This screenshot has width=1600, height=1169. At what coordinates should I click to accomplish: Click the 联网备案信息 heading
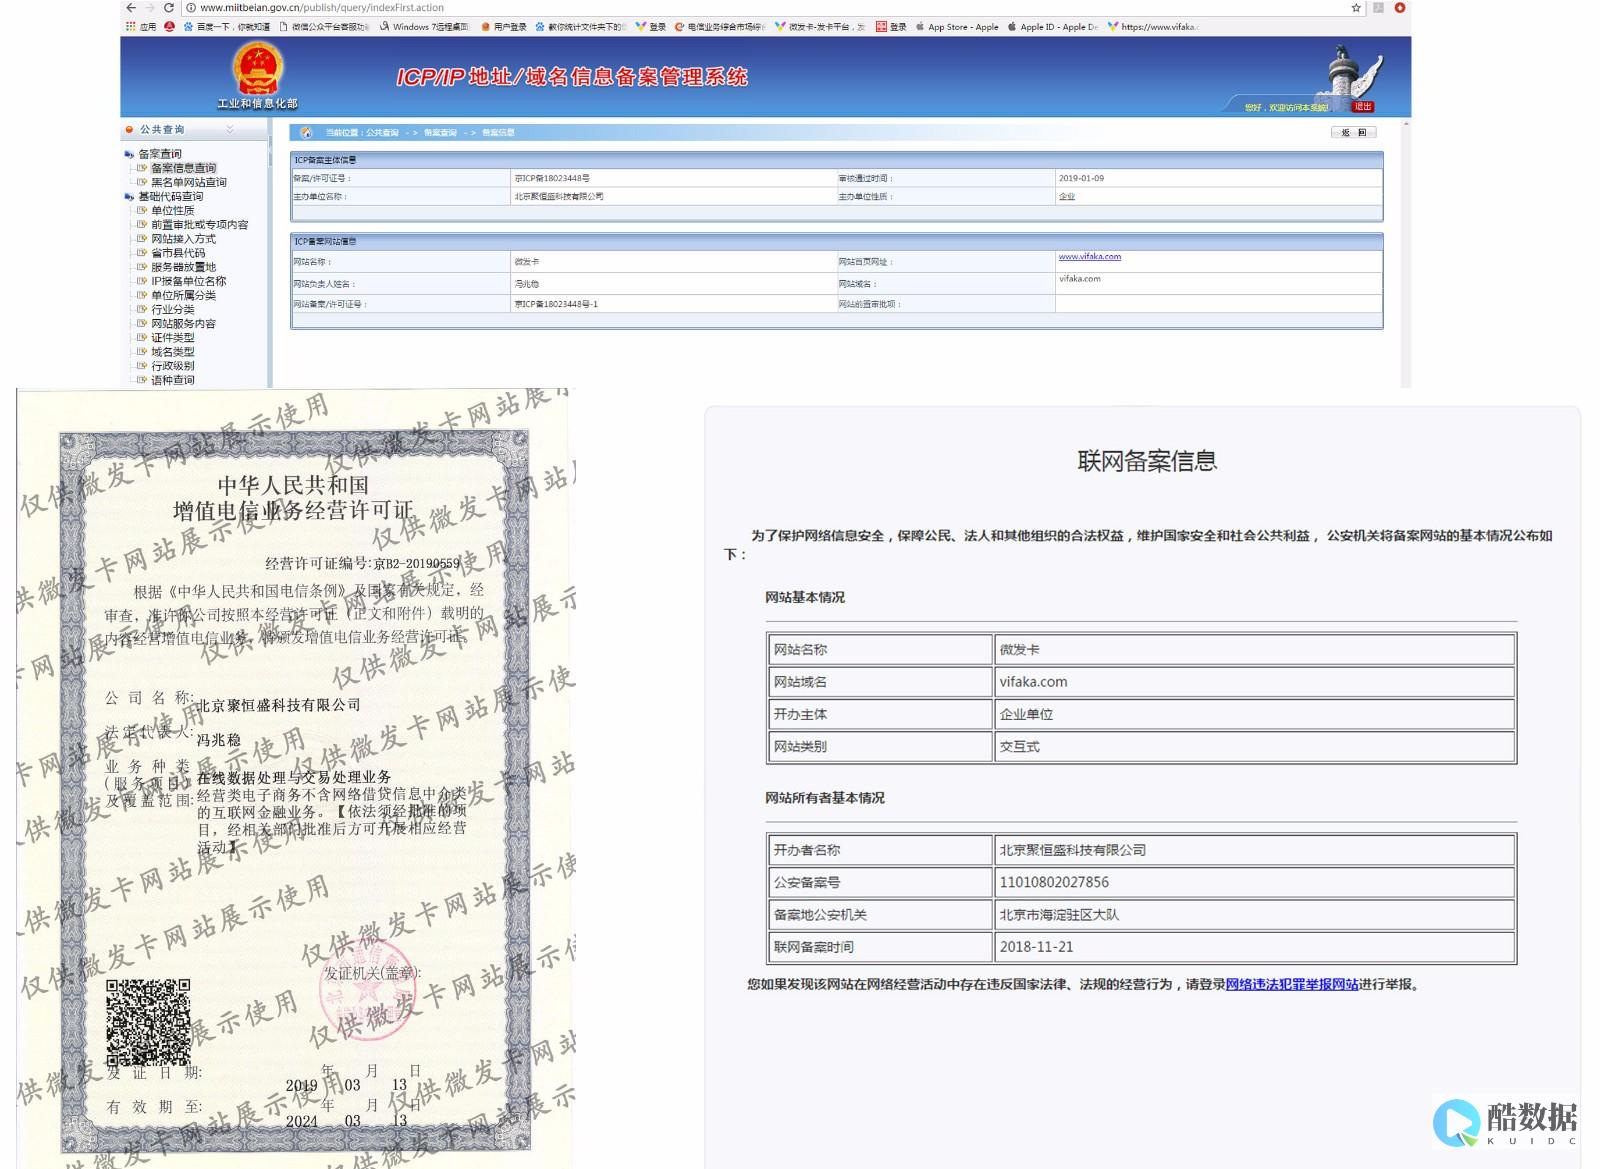1147,461
